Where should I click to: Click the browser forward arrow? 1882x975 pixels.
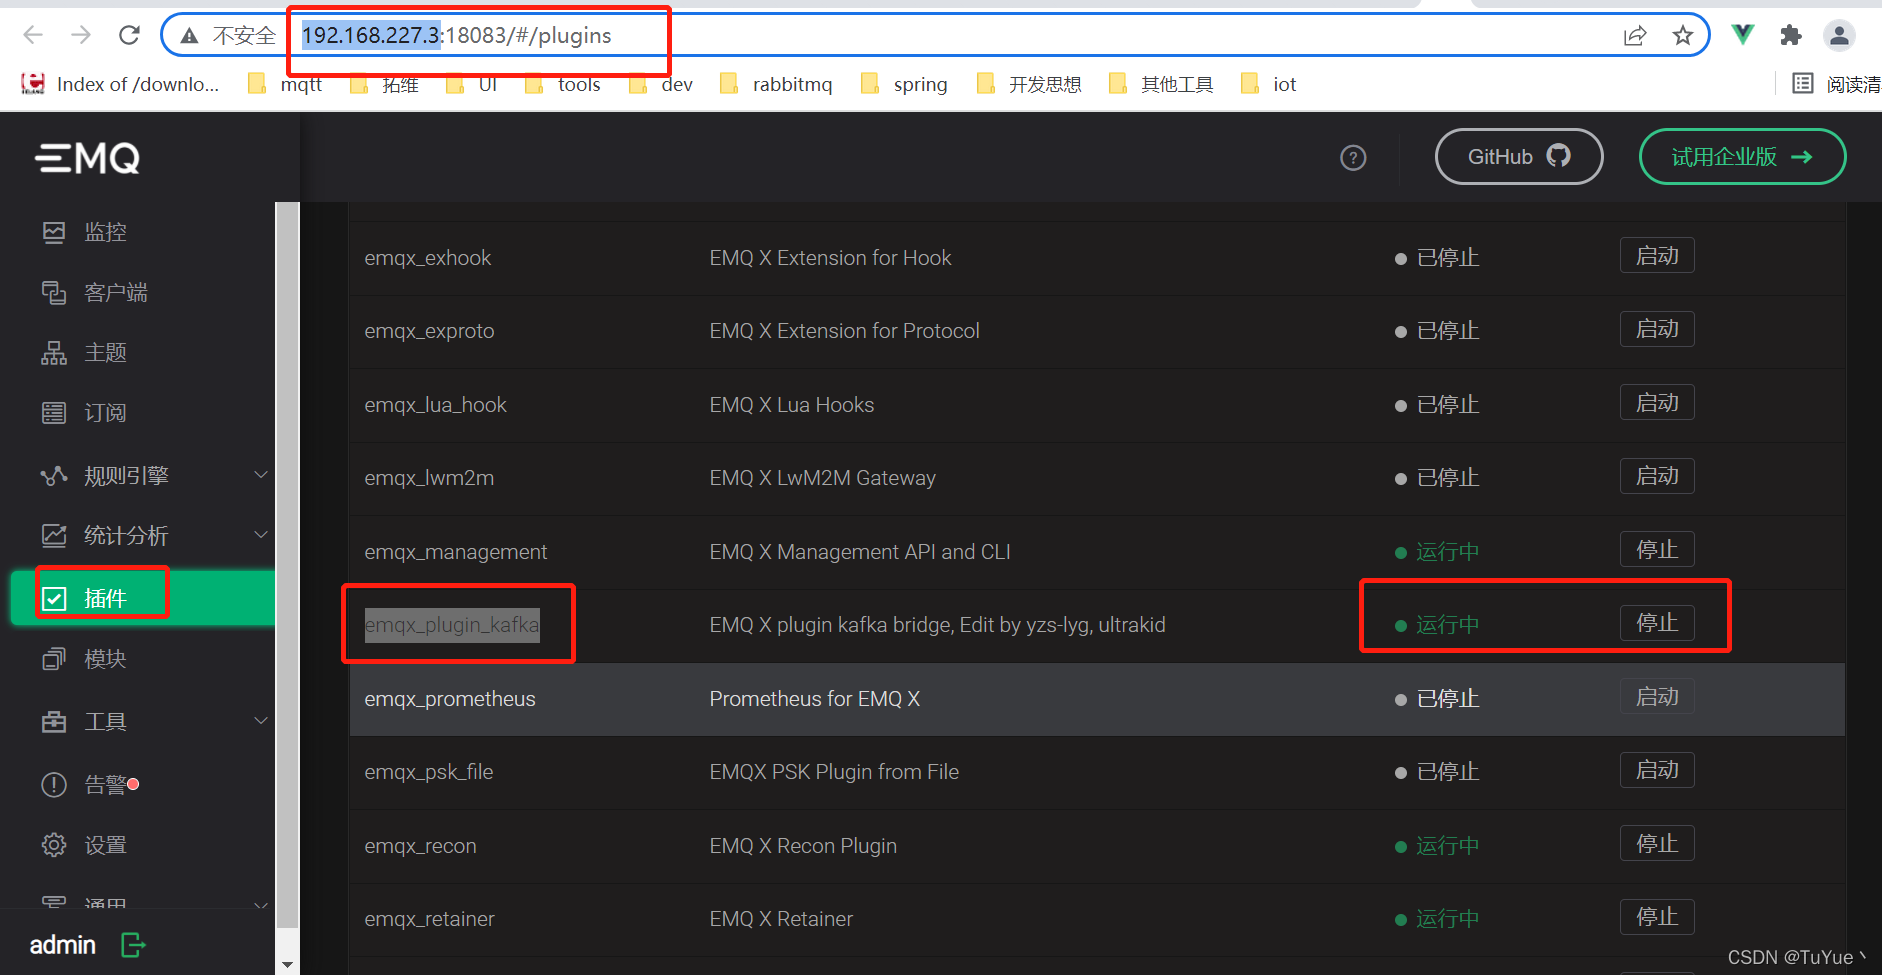(x=81, y=36)
